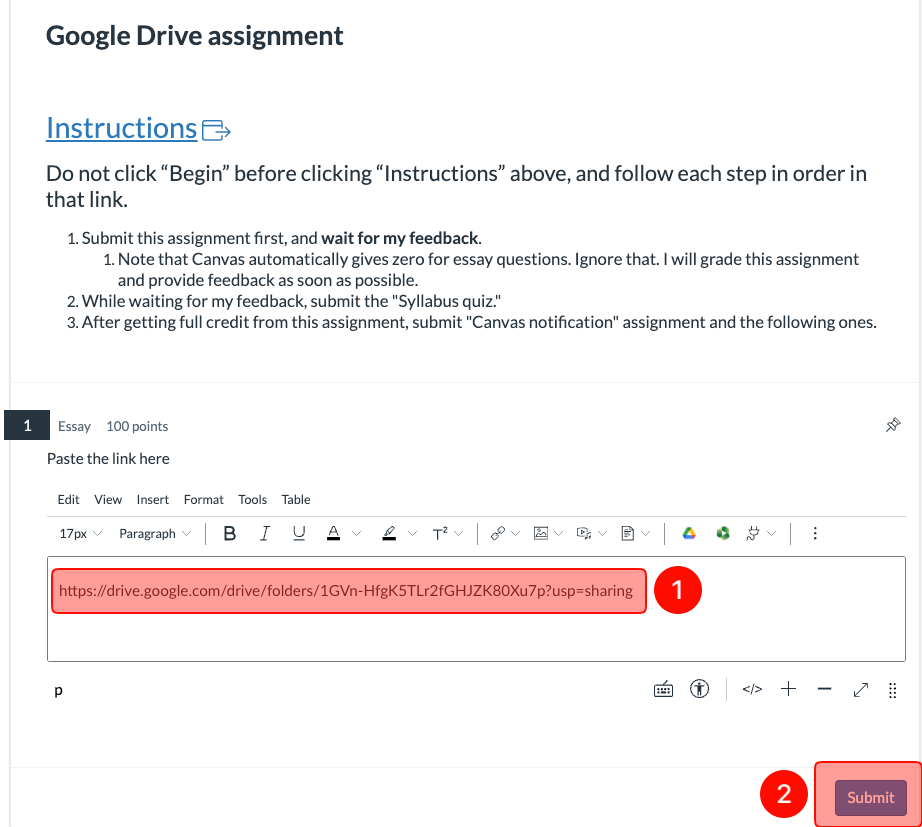Open the accessibility checker icon

[x=700, y=689]
